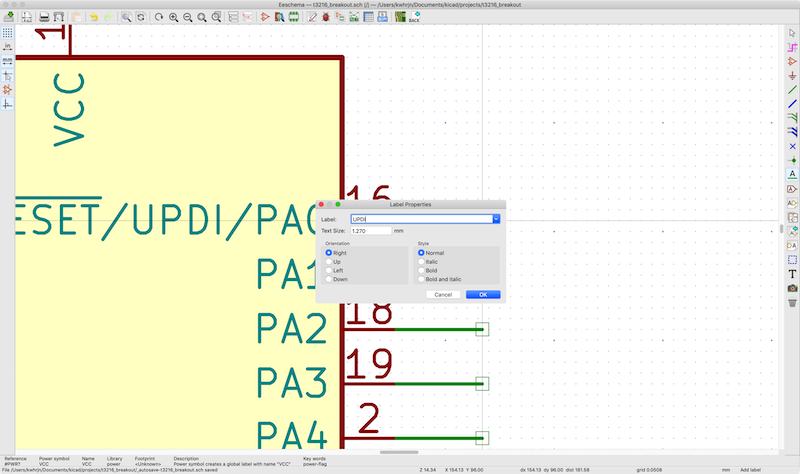Toggle grid visibility
The image size is (800, 474).
[7, 33]
